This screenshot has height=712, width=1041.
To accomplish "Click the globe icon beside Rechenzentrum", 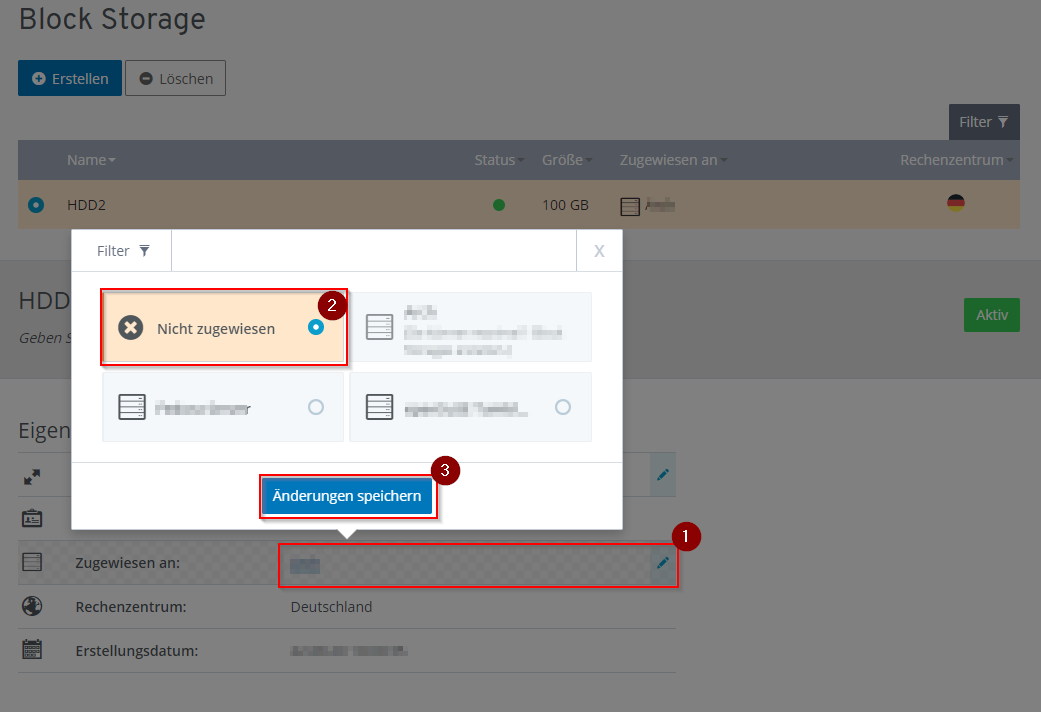I will (x=32, y=606).
